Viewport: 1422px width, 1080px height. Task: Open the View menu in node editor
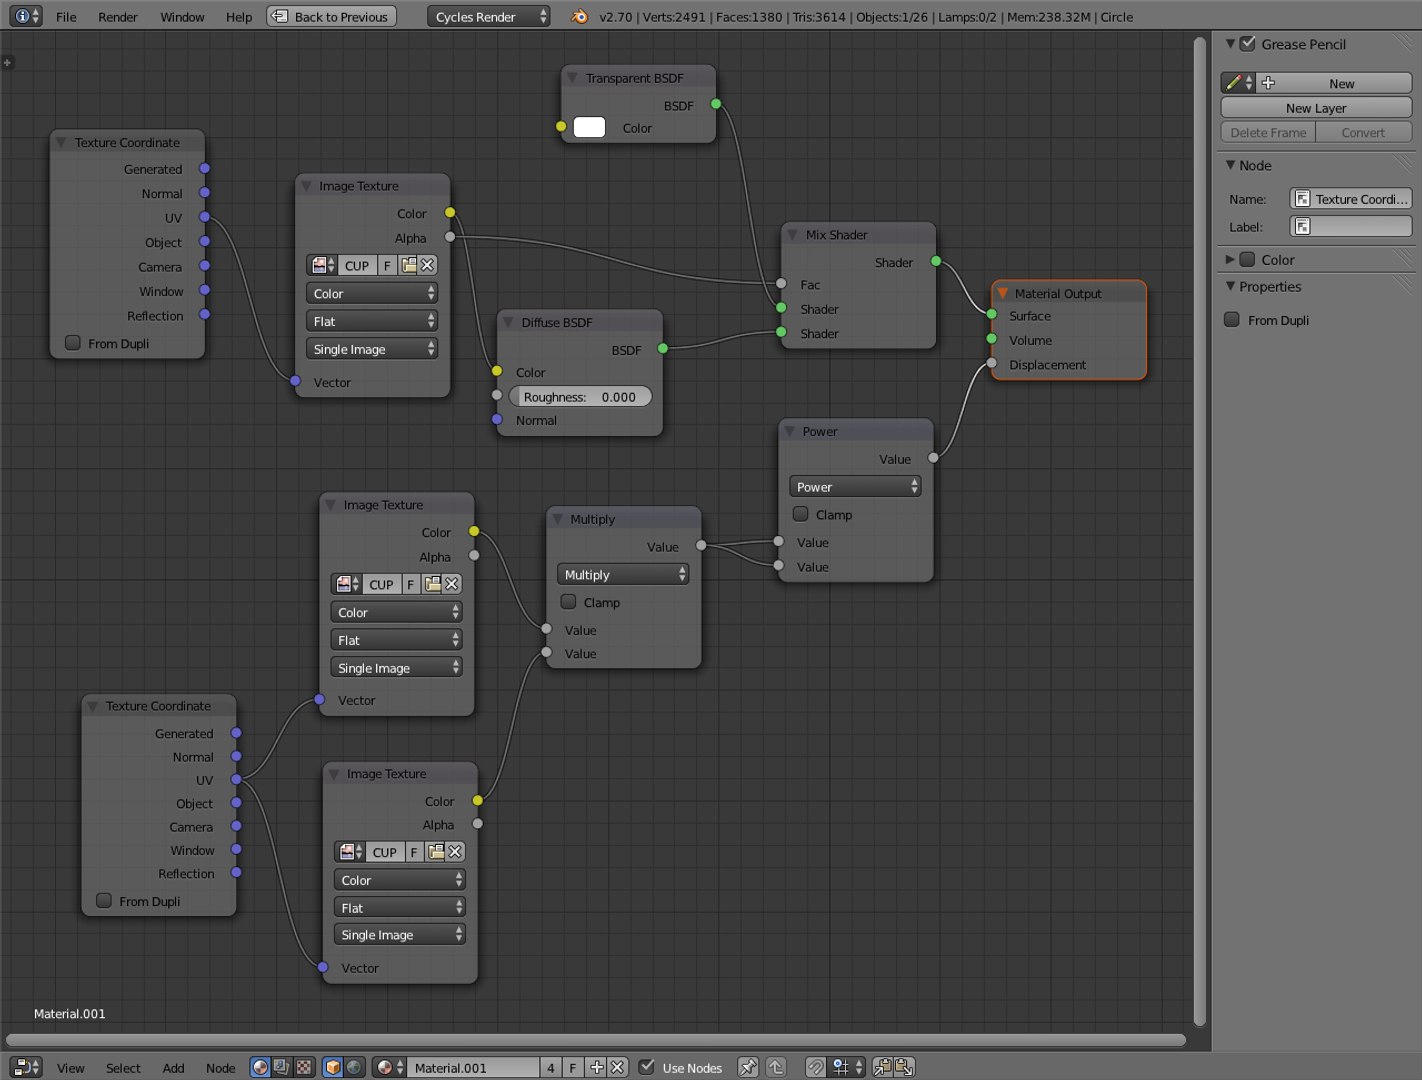tap(70, 1067)
